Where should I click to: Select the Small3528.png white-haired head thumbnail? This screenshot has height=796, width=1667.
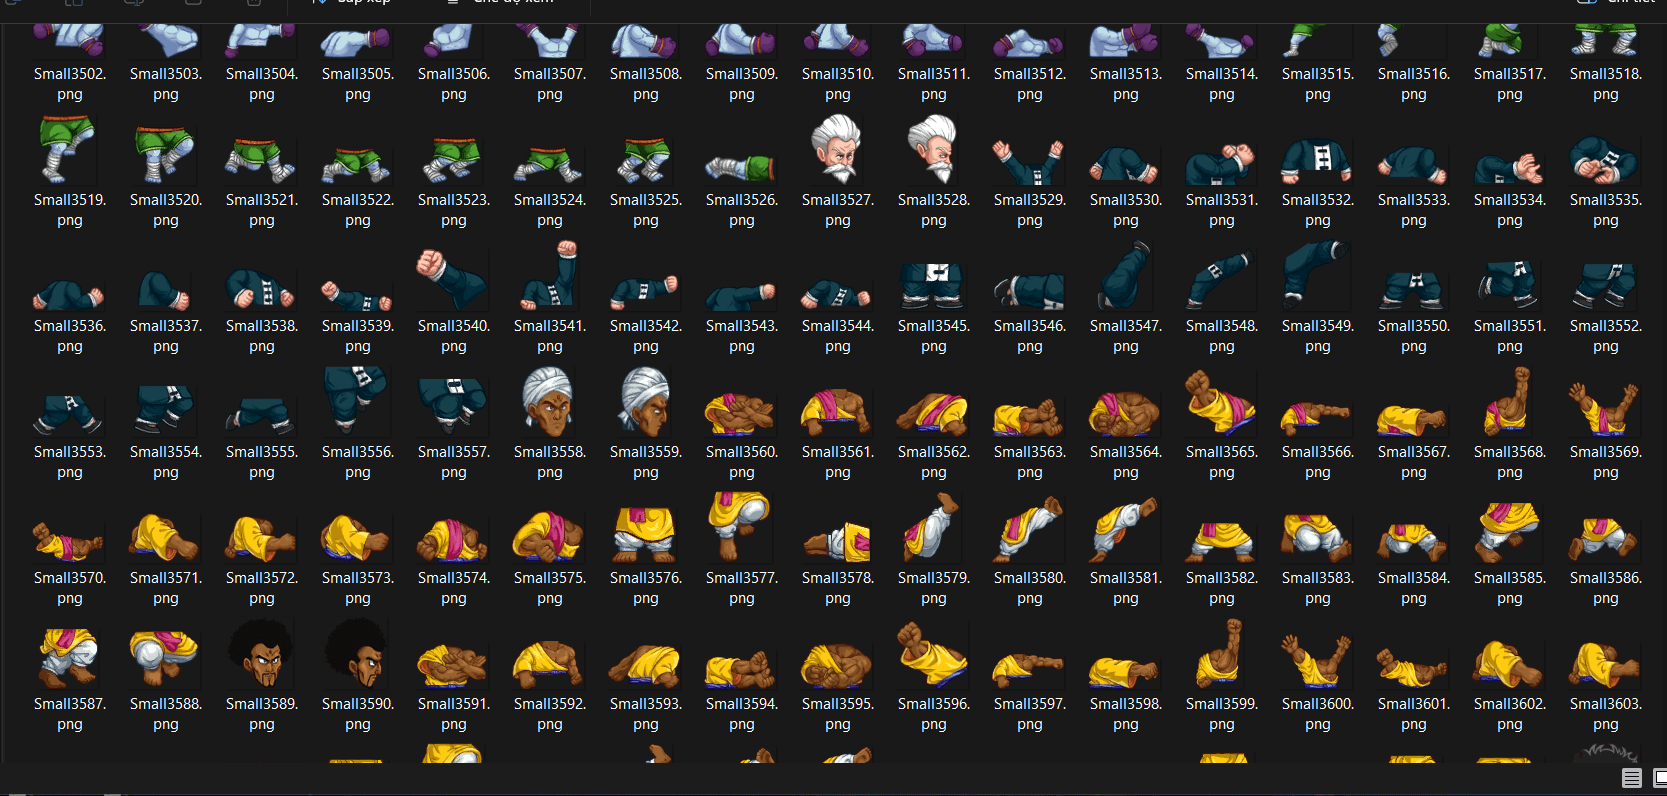(933, 150)
